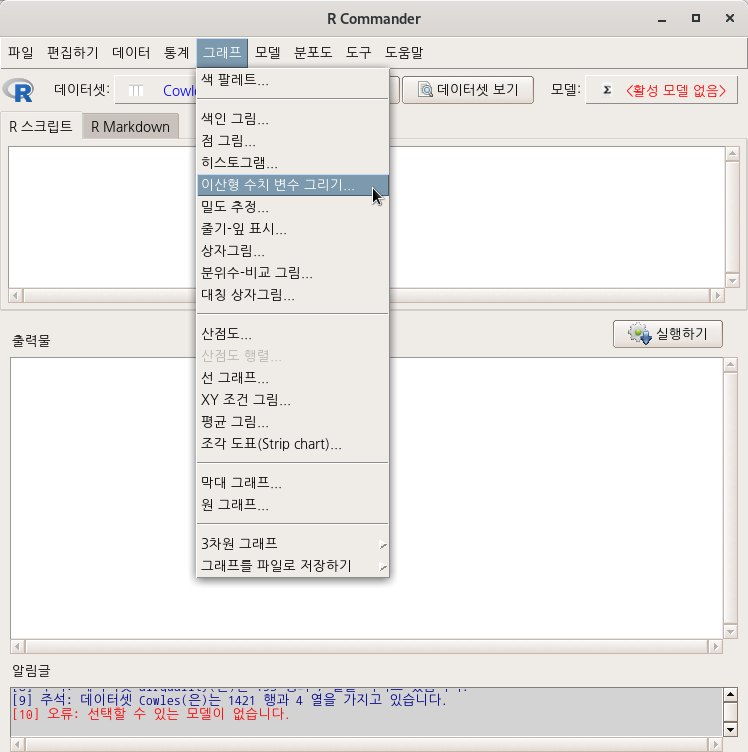Click the output pane scroll down arrow

730,632
